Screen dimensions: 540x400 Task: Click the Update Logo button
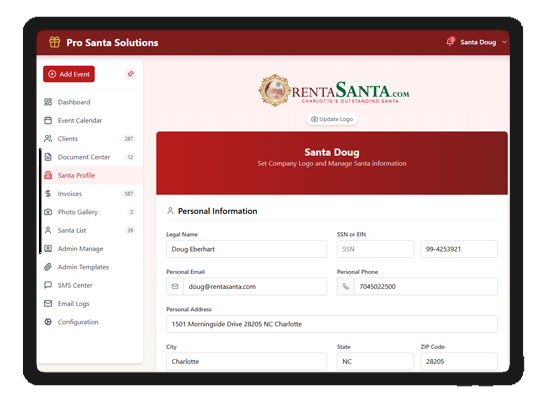[332, 119]
